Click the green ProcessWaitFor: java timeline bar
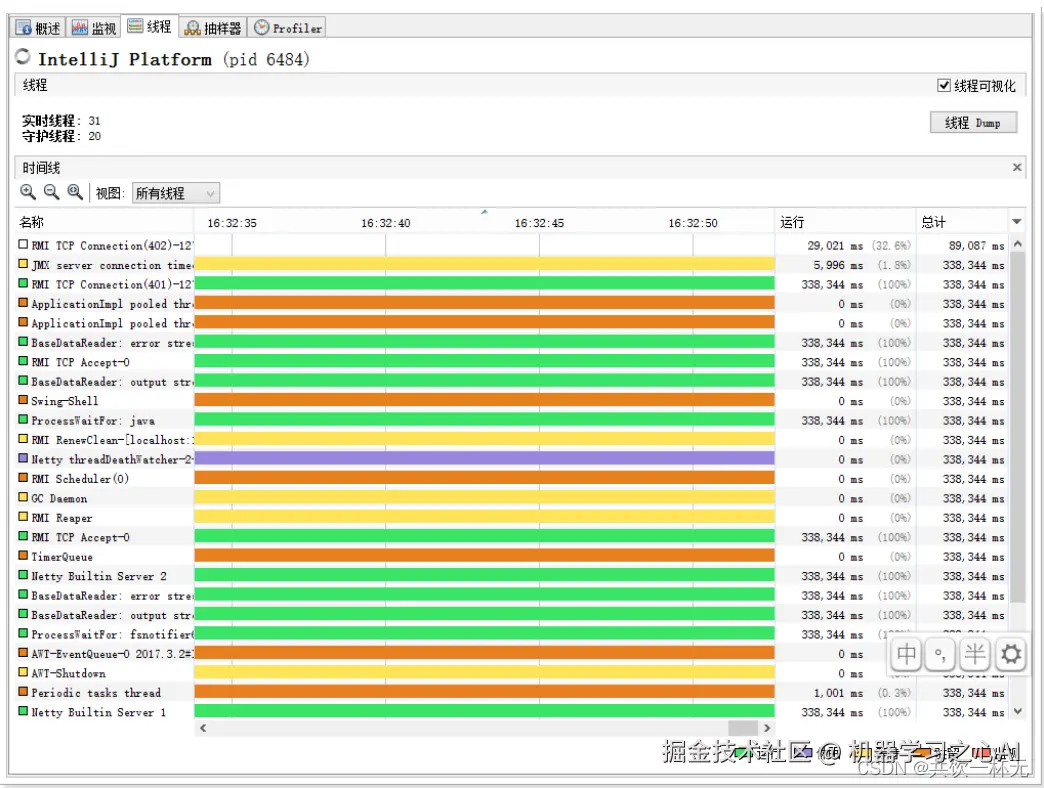The height and width of the screenshot is (788, 1044). 484,420
